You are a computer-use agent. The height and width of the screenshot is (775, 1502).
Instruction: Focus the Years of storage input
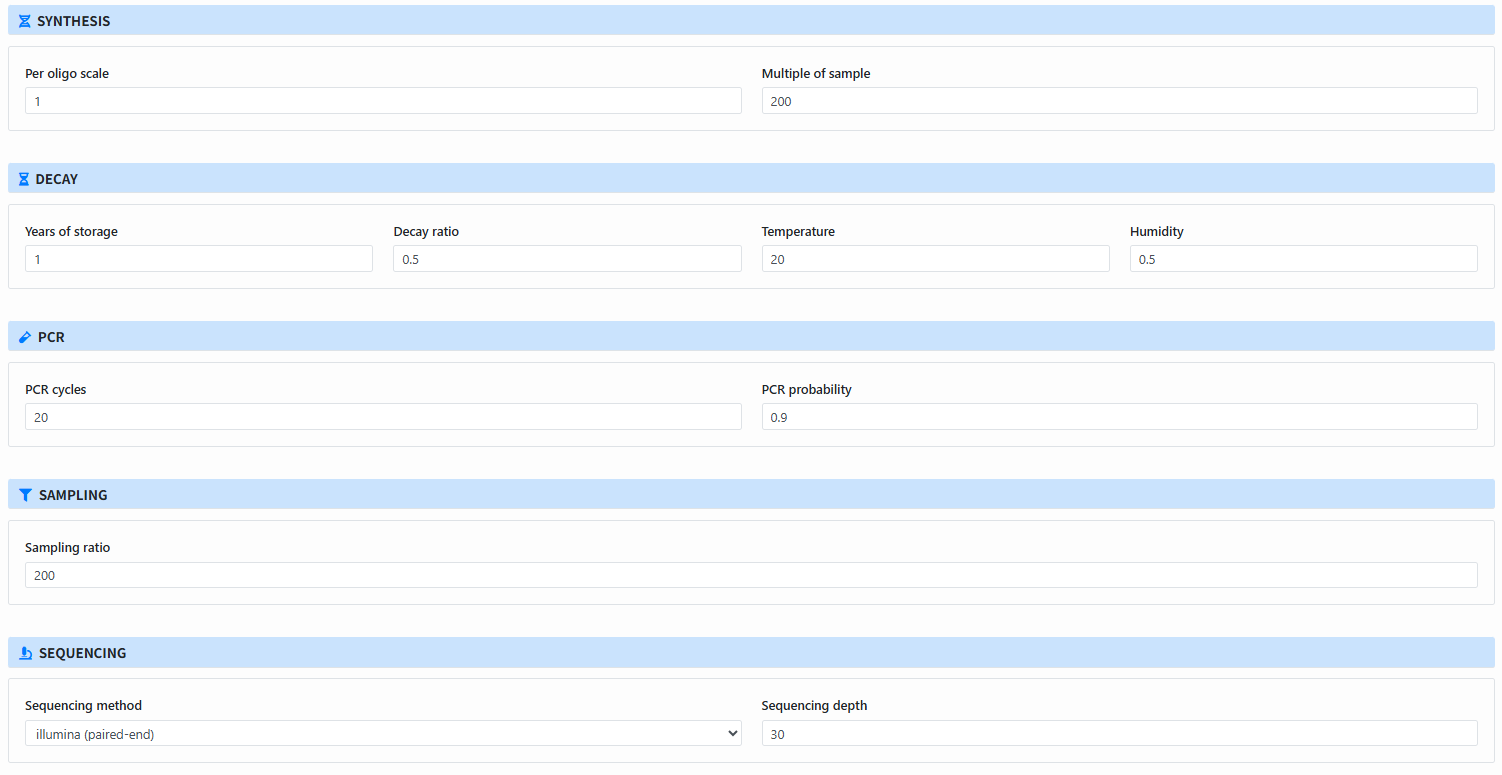click(x=198, y=258)
